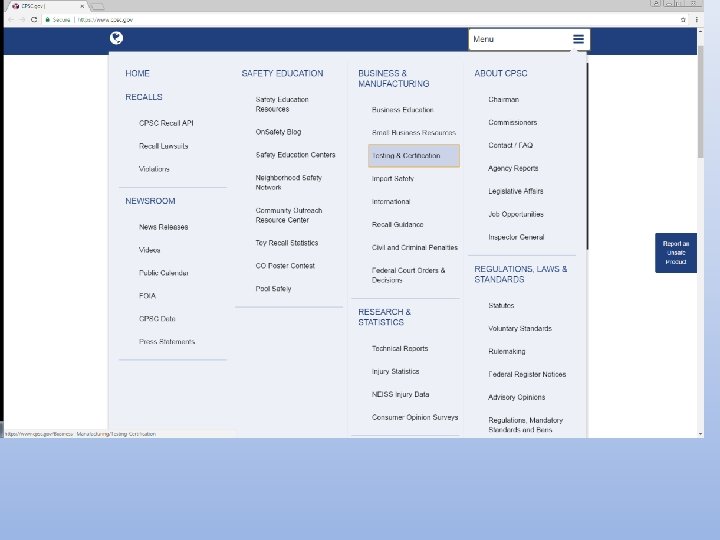The height and width of the screenshot is (540, 720).
Task: Open International link
Action: [x=391, y=202]
